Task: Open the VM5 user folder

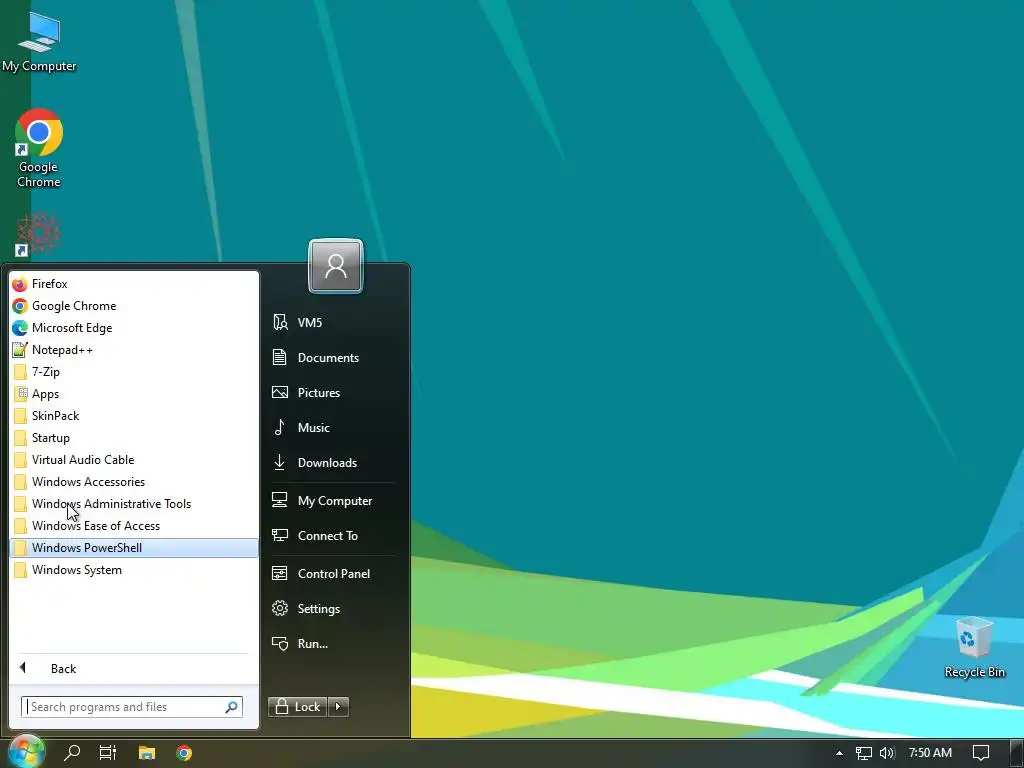Action: pyautogui.click(x=333, y=323)
